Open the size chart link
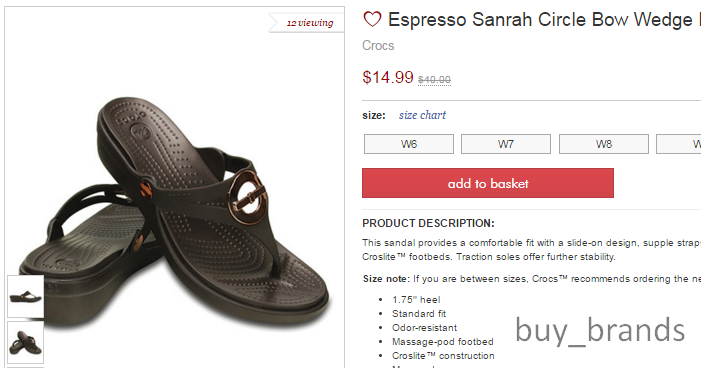This screenshot has width=701, height=368. pyautogui.click(x=422, y=115)
